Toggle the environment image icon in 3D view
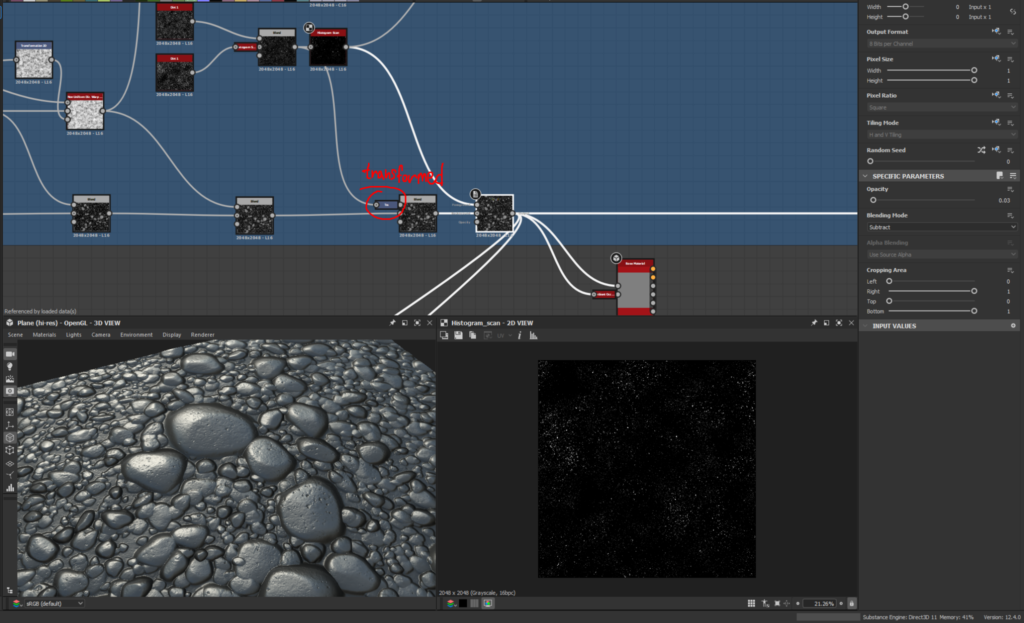The height and width of the screenshot is (623, 1024). pyautogui.click(x=11, y=380)
